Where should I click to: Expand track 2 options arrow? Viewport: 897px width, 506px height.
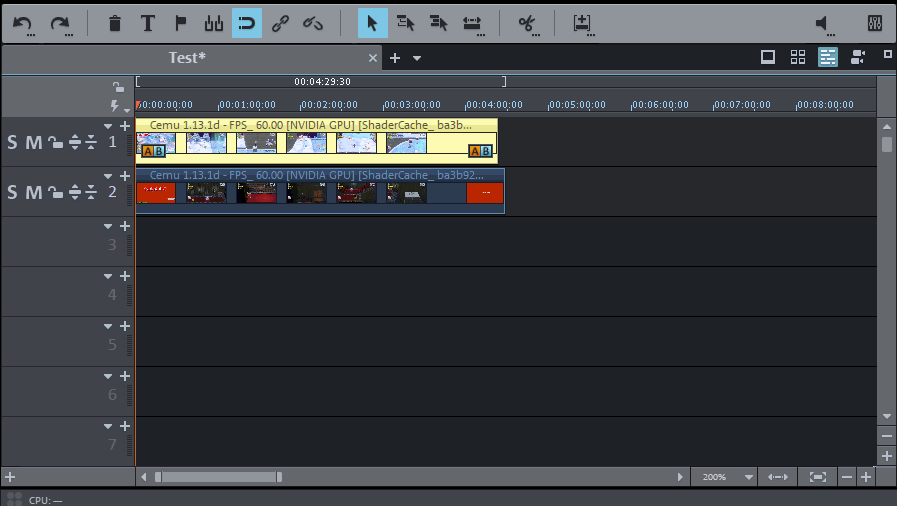coord(108,176)
